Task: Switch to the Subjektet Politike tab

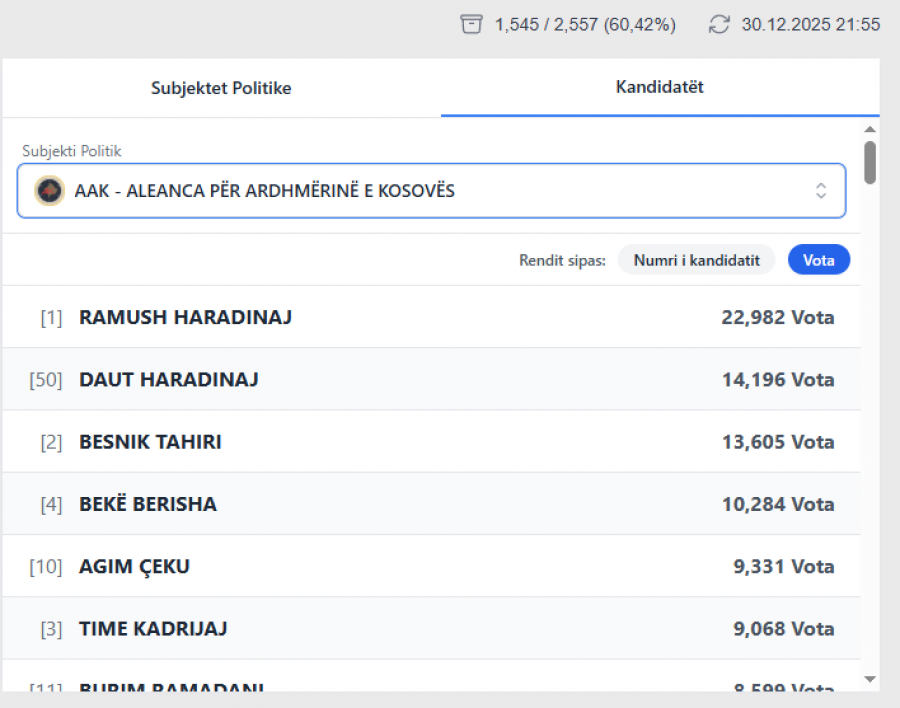Action: [x=221, y=88]
